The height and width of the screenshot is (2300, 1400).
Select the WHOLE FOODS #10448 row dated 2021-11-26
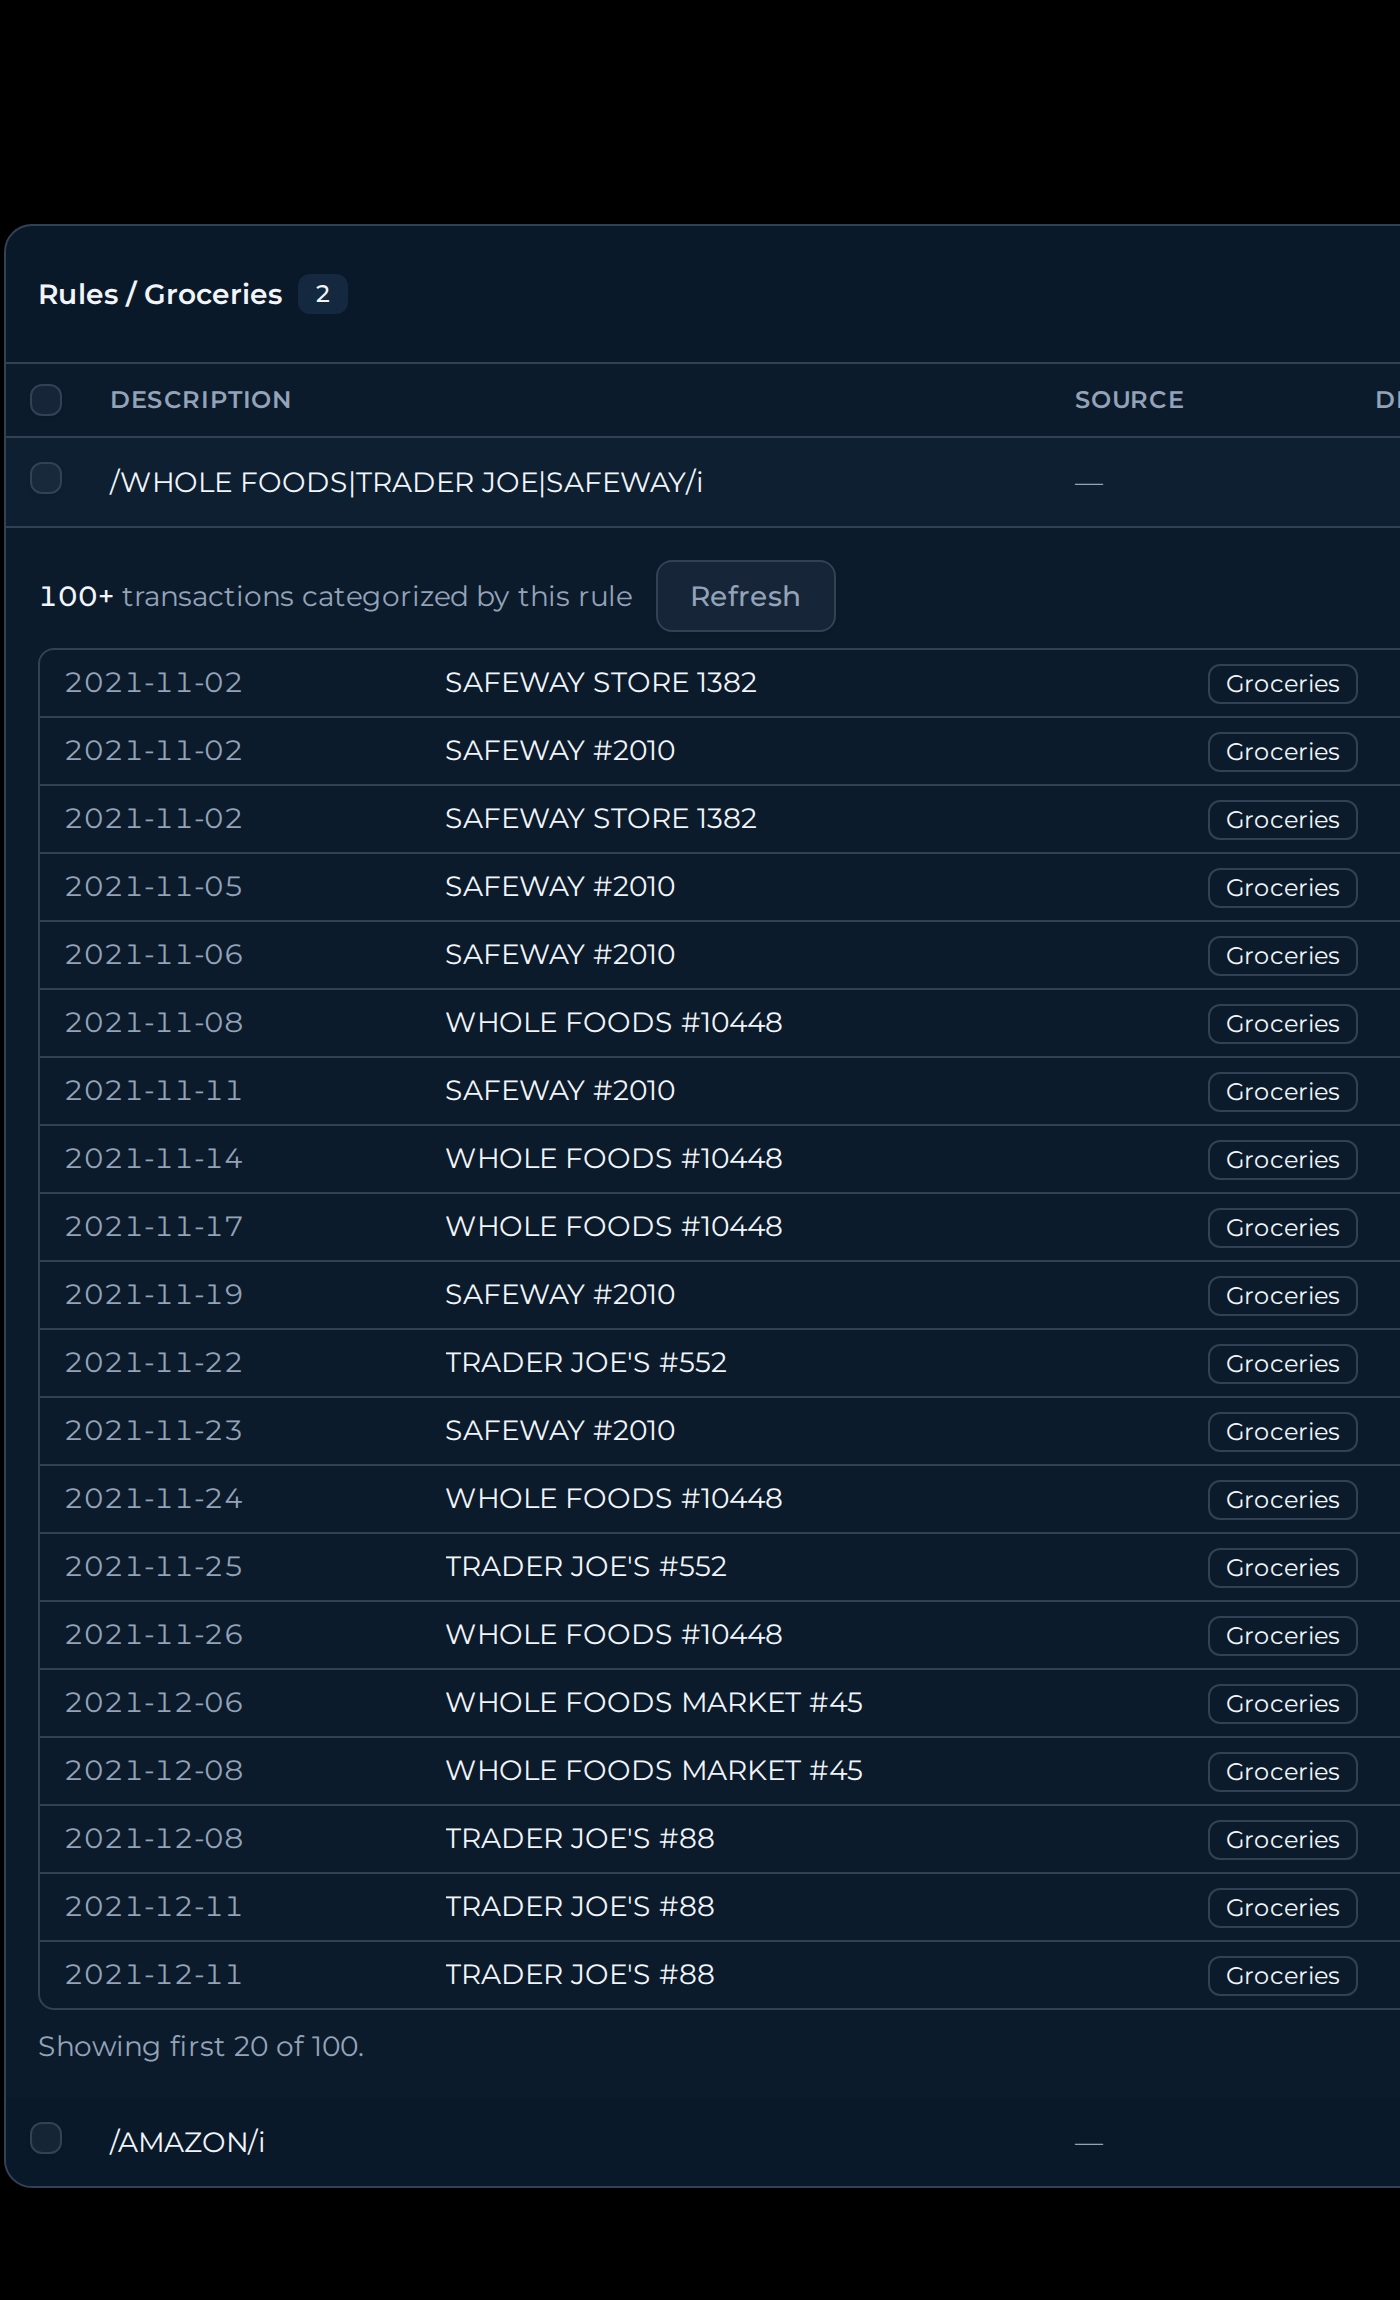720,1635
